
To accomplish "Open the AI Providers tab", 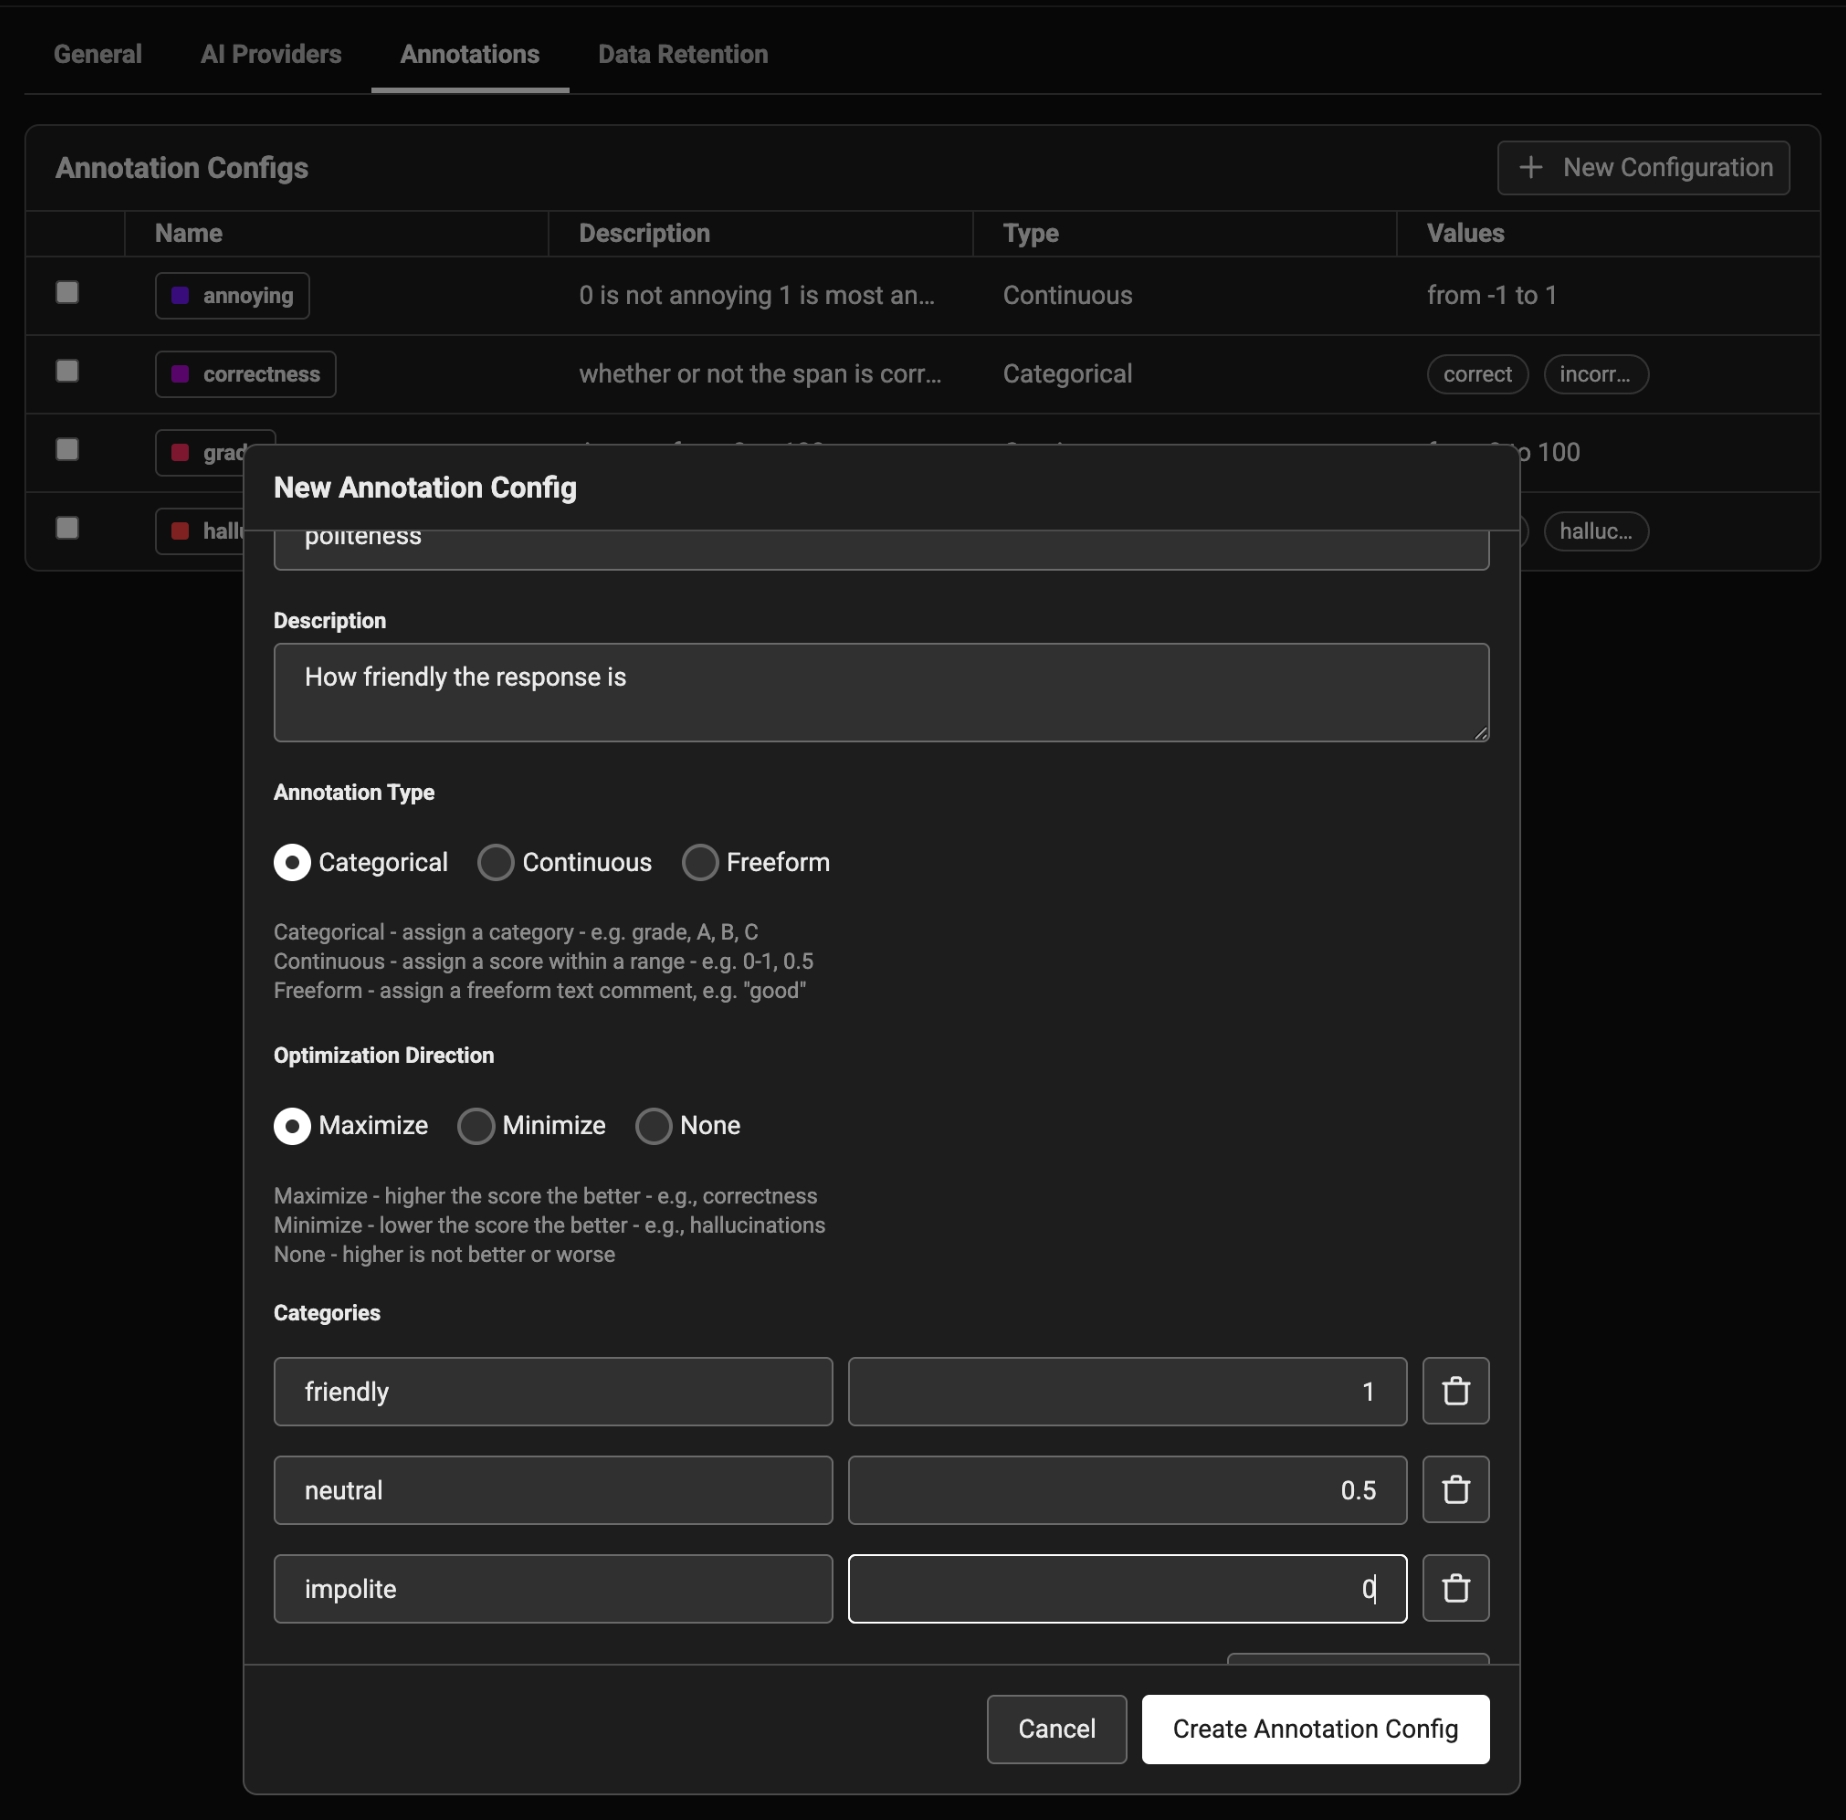I will pos(271,55).
